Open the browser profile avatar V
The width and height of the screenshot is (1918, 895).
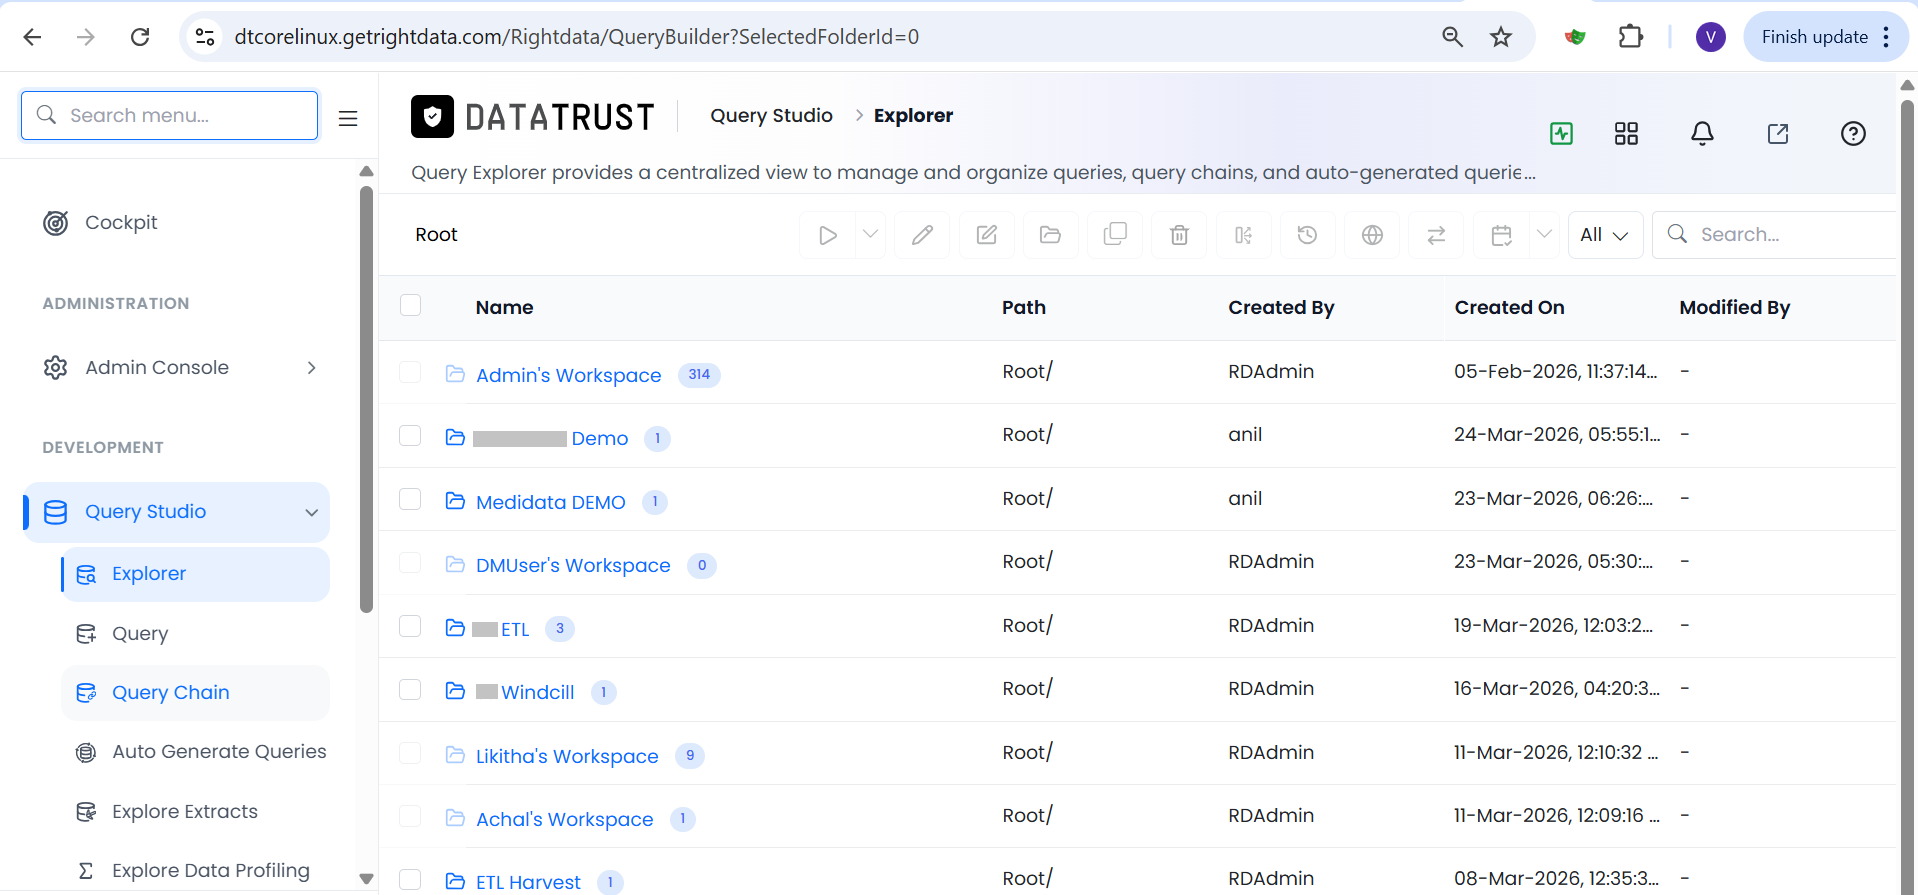click(x=1711, y=37)
